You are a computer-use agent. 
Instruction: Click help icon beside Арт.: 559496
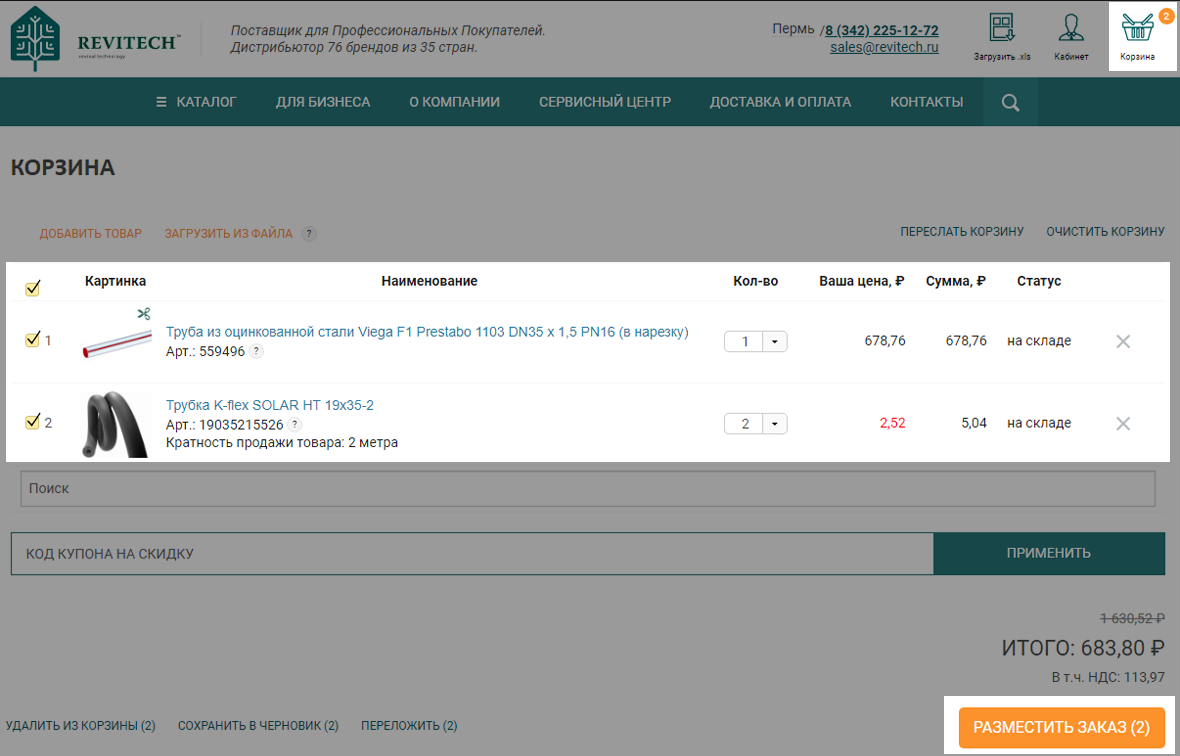[x=257, y=351]
